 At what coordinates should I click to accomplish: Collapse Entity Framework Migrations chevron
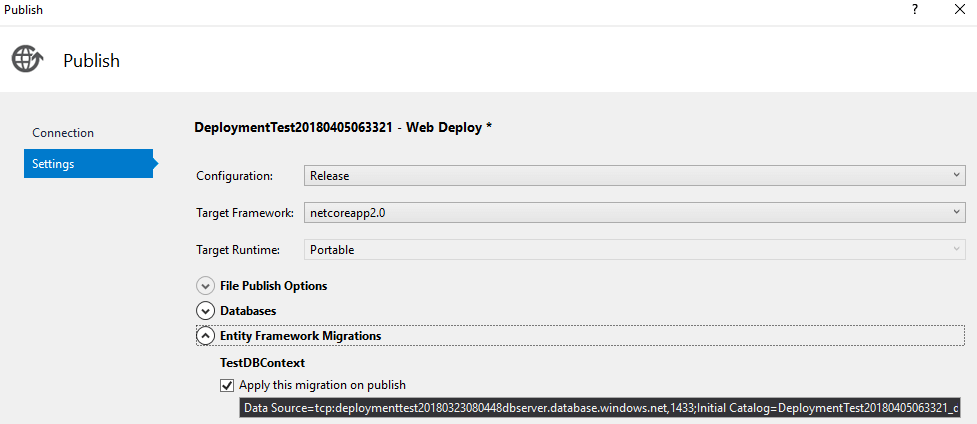pos(205,335)
